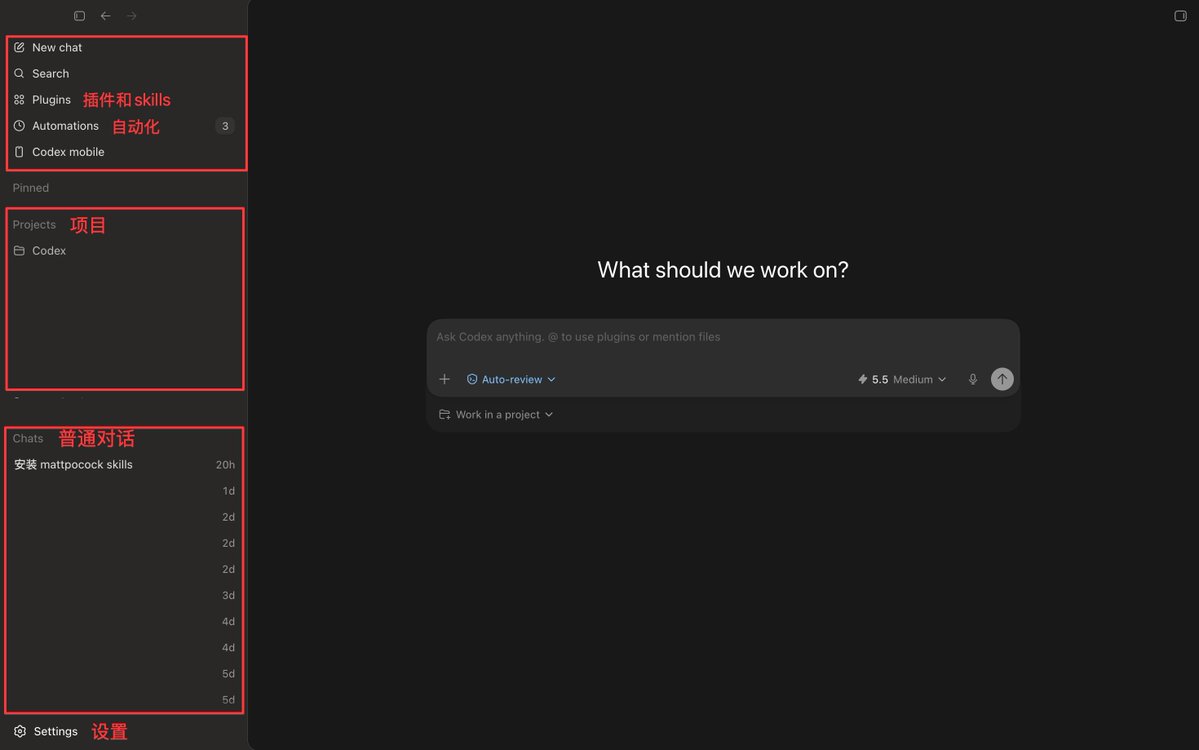
Task: Toggle the right panel icon
Action: tap(1180, 16)
